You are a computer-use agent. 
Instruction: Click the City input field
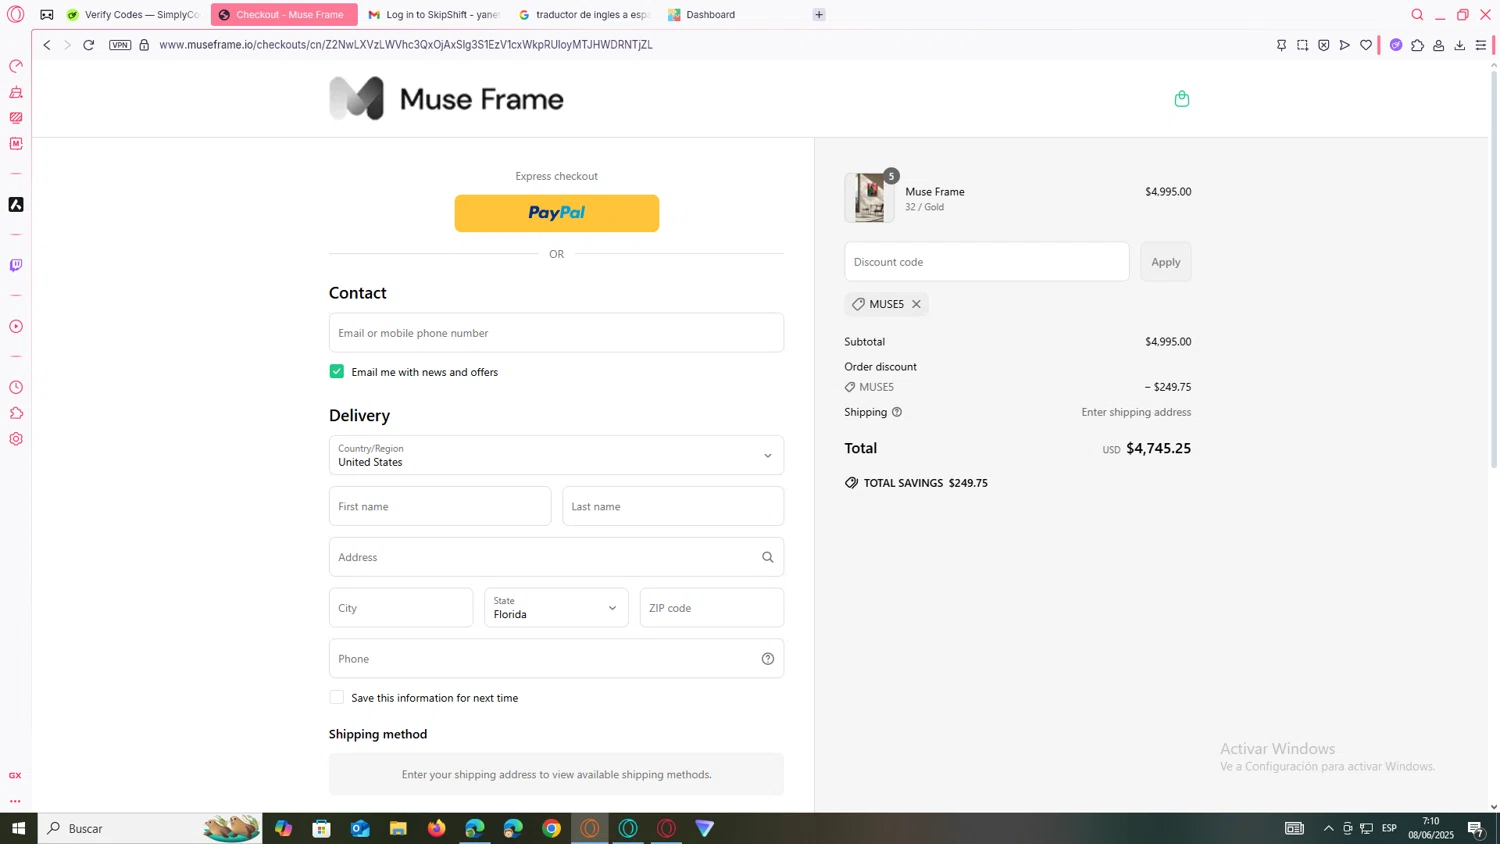click(x=401, y=607)
